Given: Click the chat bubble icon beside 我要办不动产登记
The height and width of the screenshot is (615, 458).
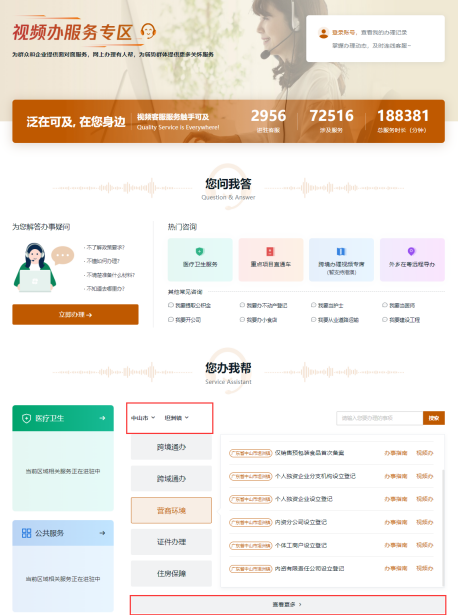Looking at the screenshot, I should 242,305.
